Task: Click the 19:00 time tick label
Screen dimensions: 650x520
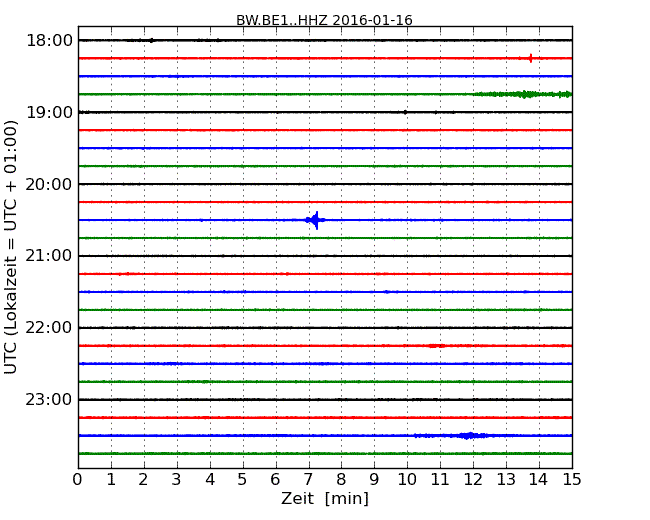Action: 49,112
